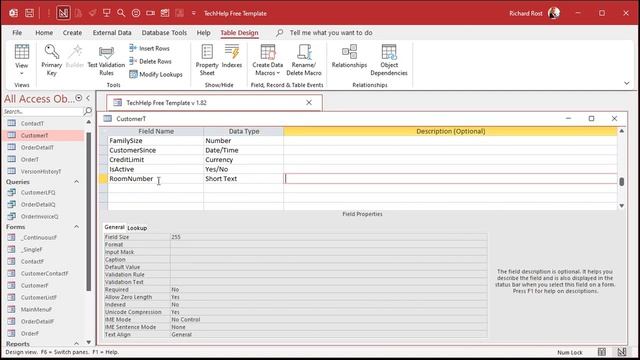Collapse the Reports group
Screen dimensions: 640x360
(76, 343)
